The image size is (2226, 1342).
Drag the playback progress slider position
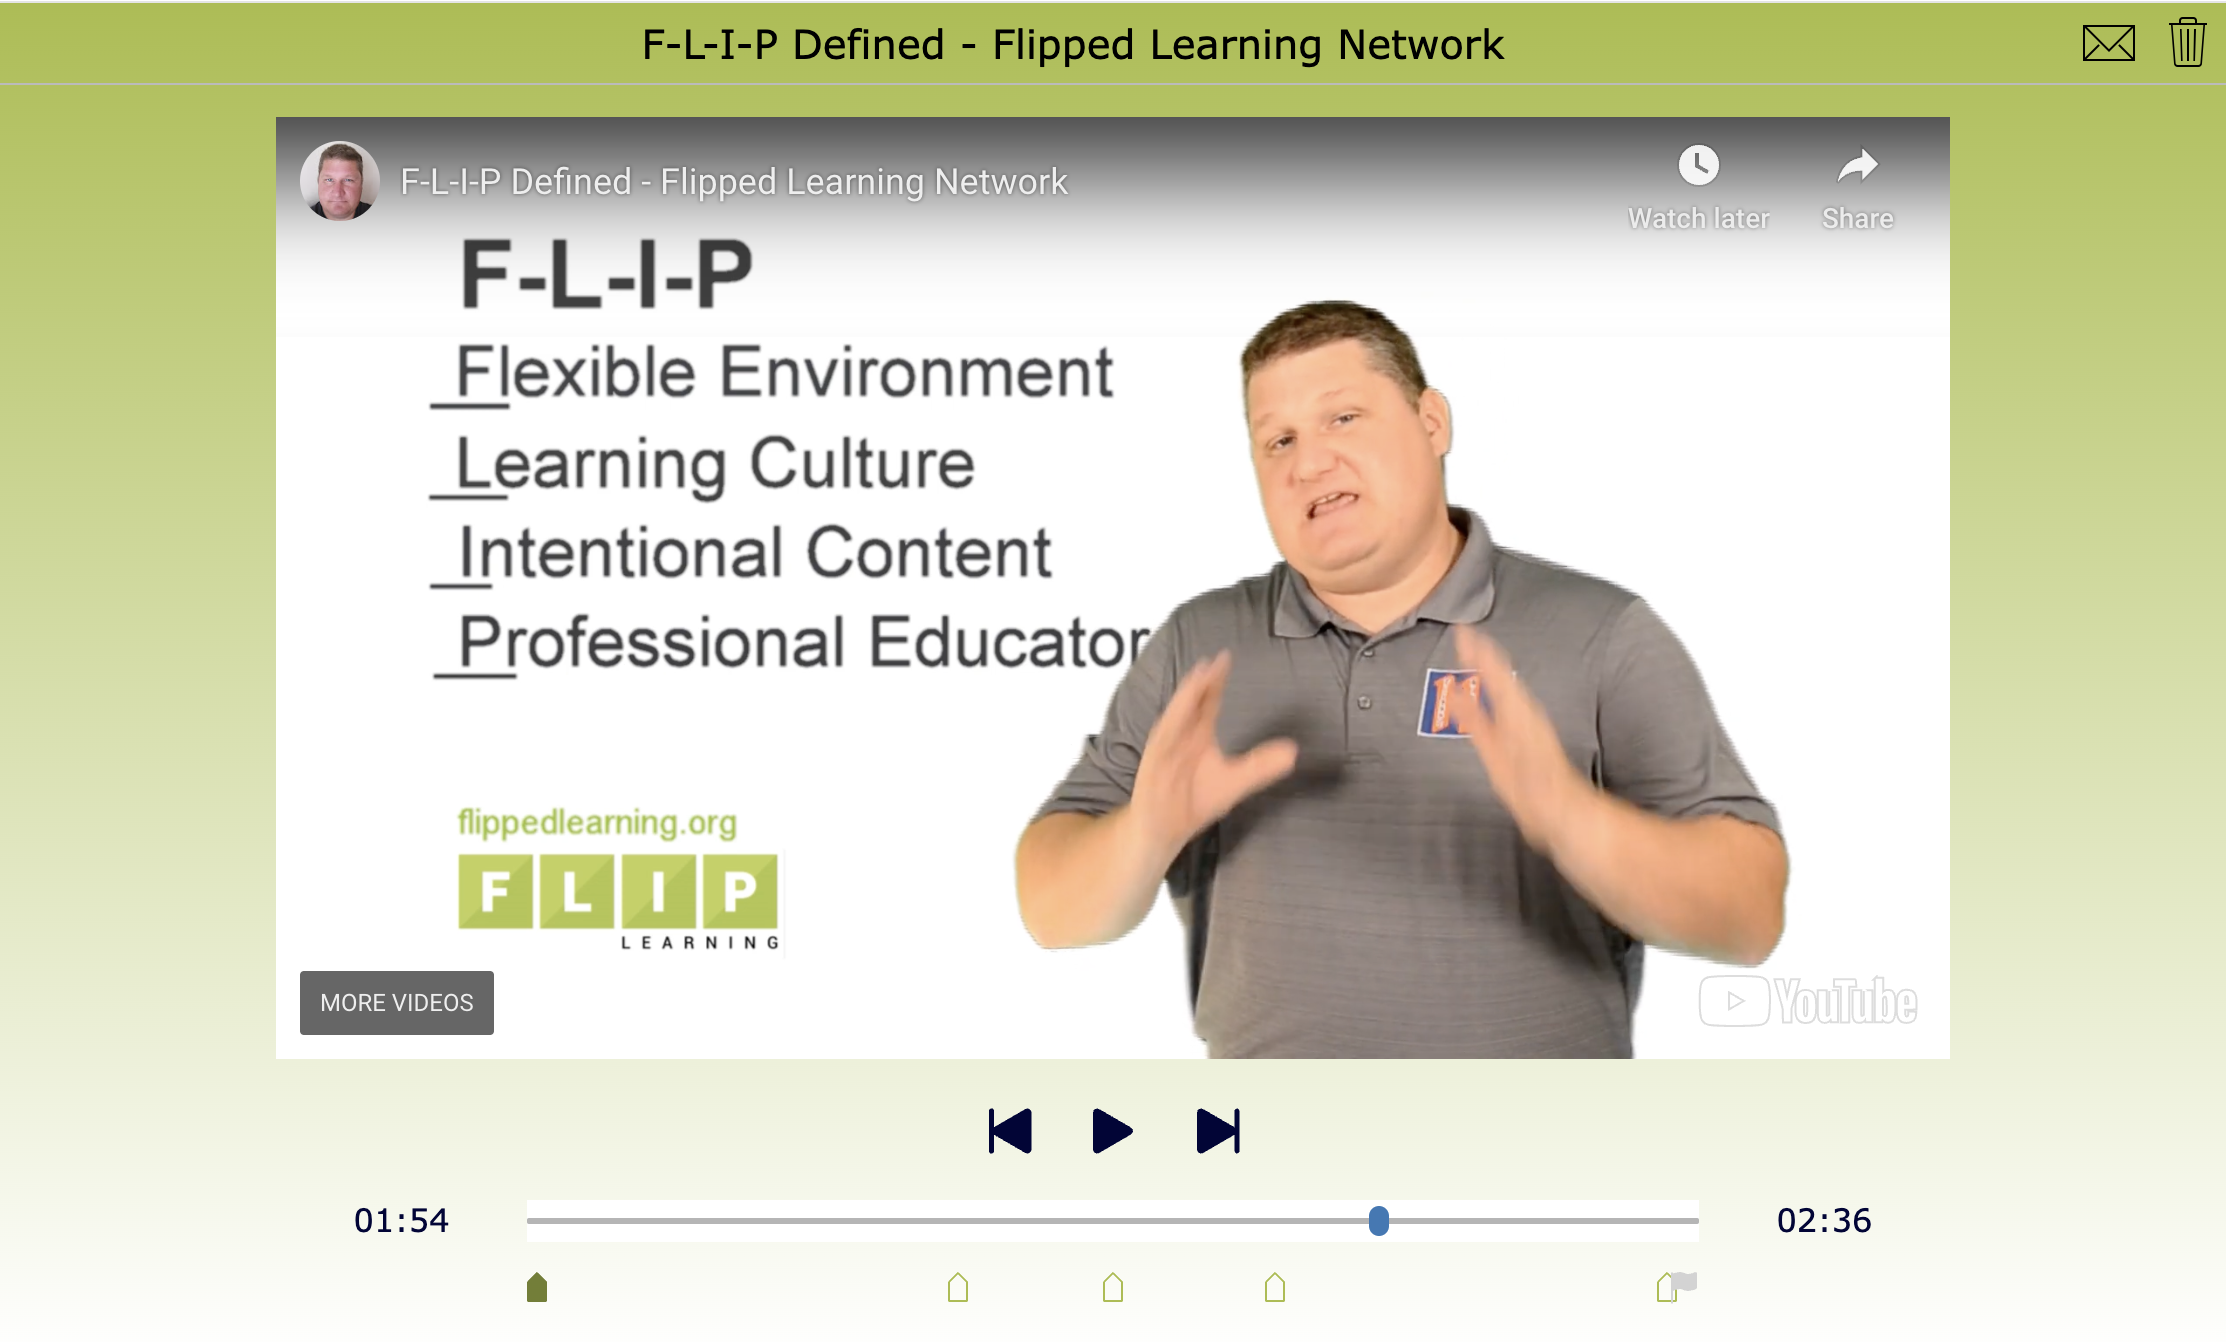coord(1379,1221)
